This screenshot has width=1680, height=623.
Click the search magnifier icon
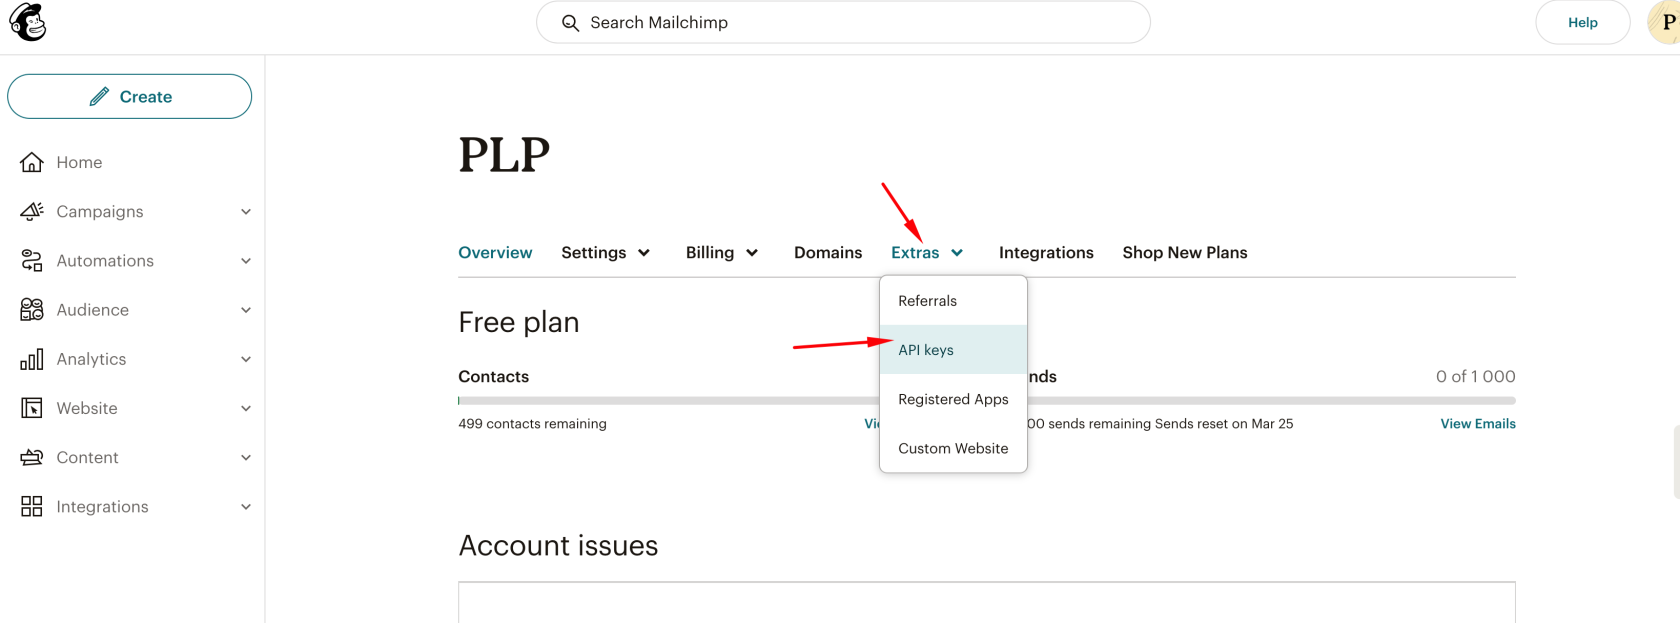(570, 23)
